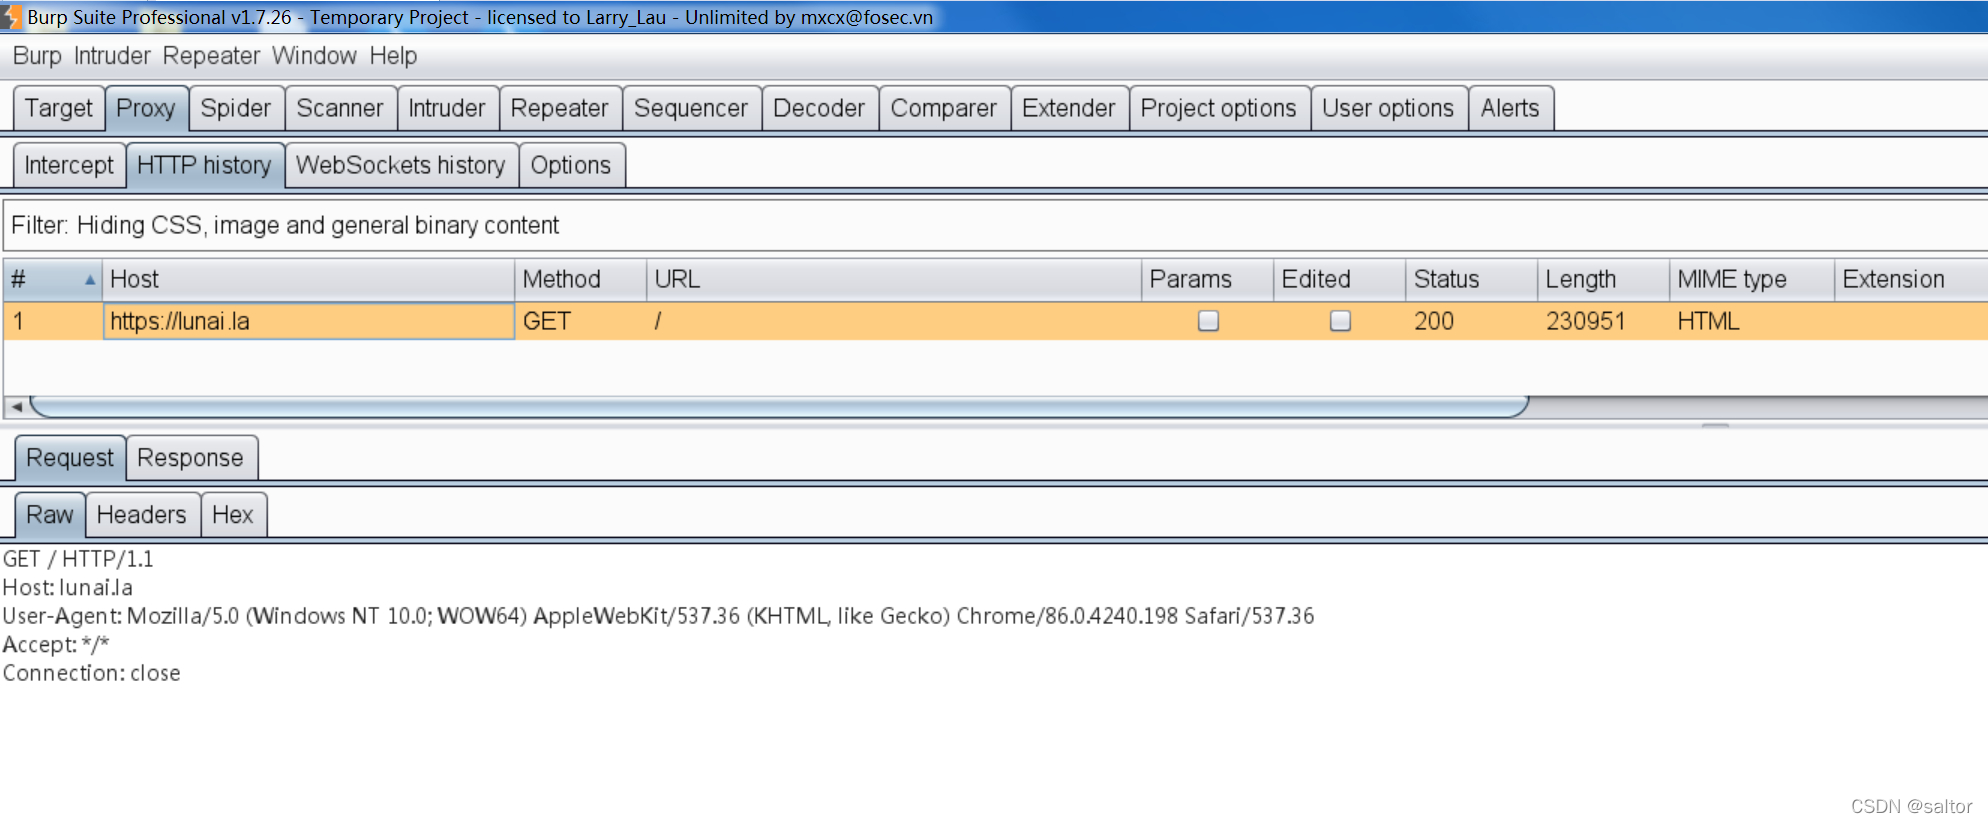1988x823 pixels.
Task: Switch to the Headers view tab
Action: [x=142, y=515]
